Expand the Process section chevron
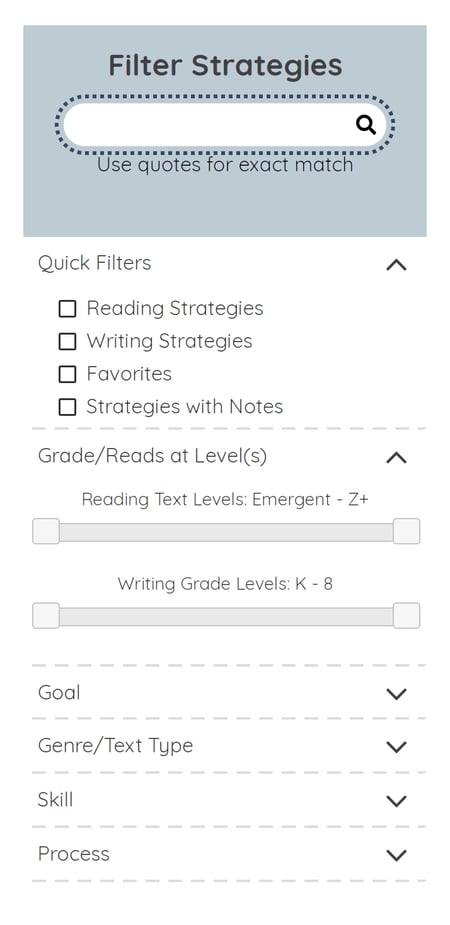The width and height of the screenshot is (450, 925). (396, 855)
